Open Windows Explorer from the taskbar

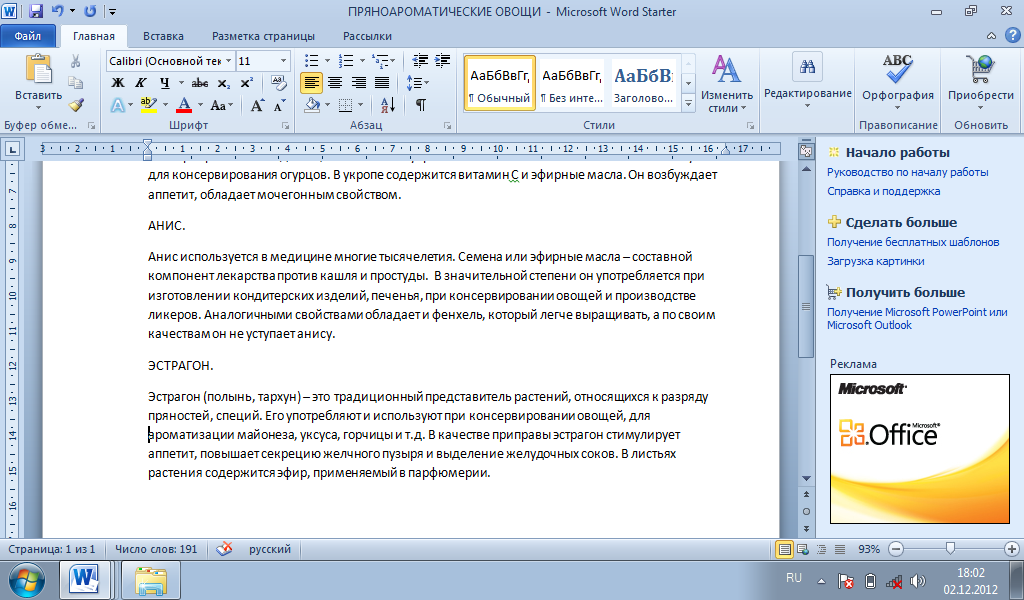[151, 580]
